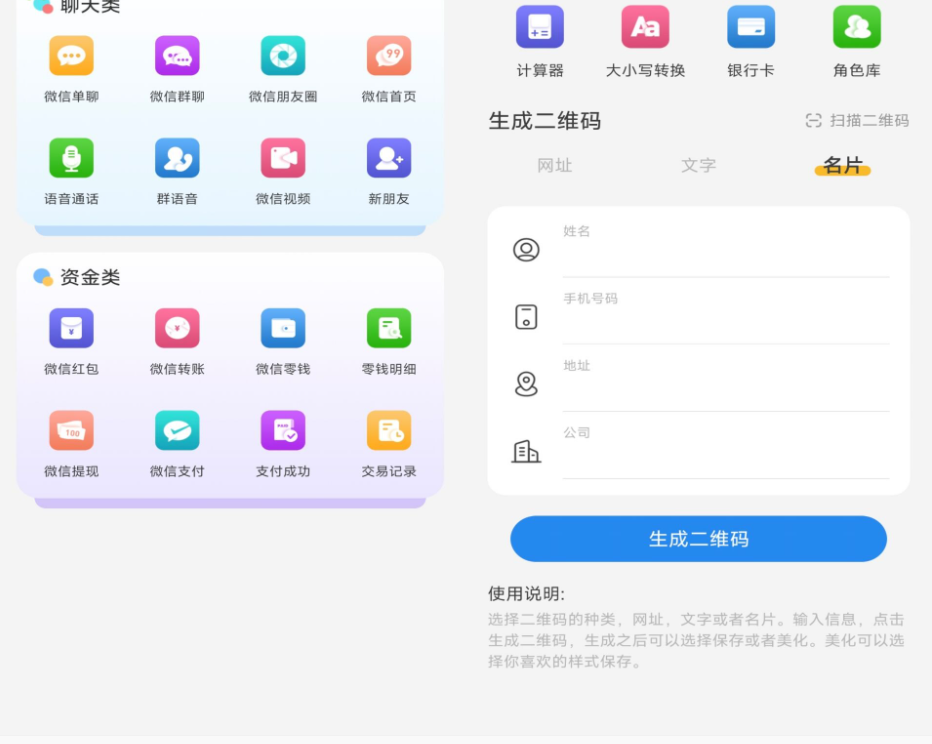Select the 交易记录 icon
Screen dimensions: 932x744
coord(389,430)
